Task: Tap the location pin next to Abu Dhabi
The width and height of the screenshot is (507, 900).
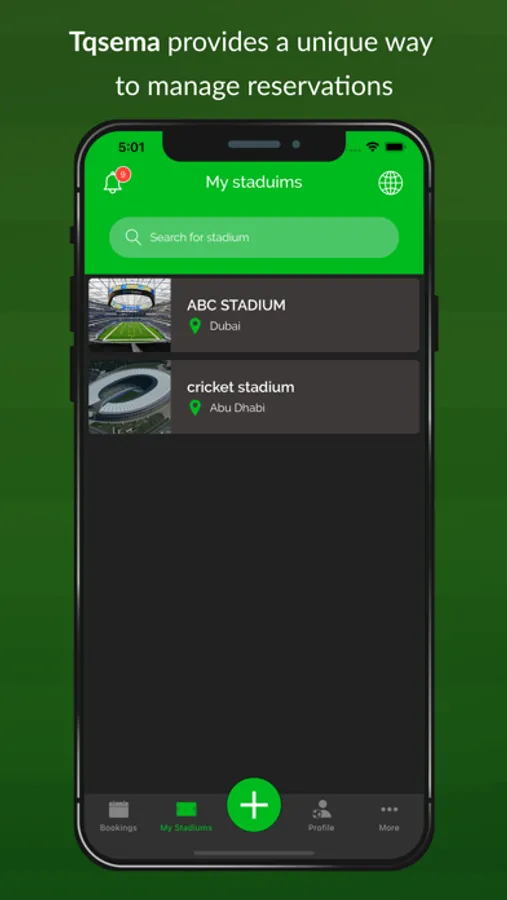Action: [x=195, y=408]
